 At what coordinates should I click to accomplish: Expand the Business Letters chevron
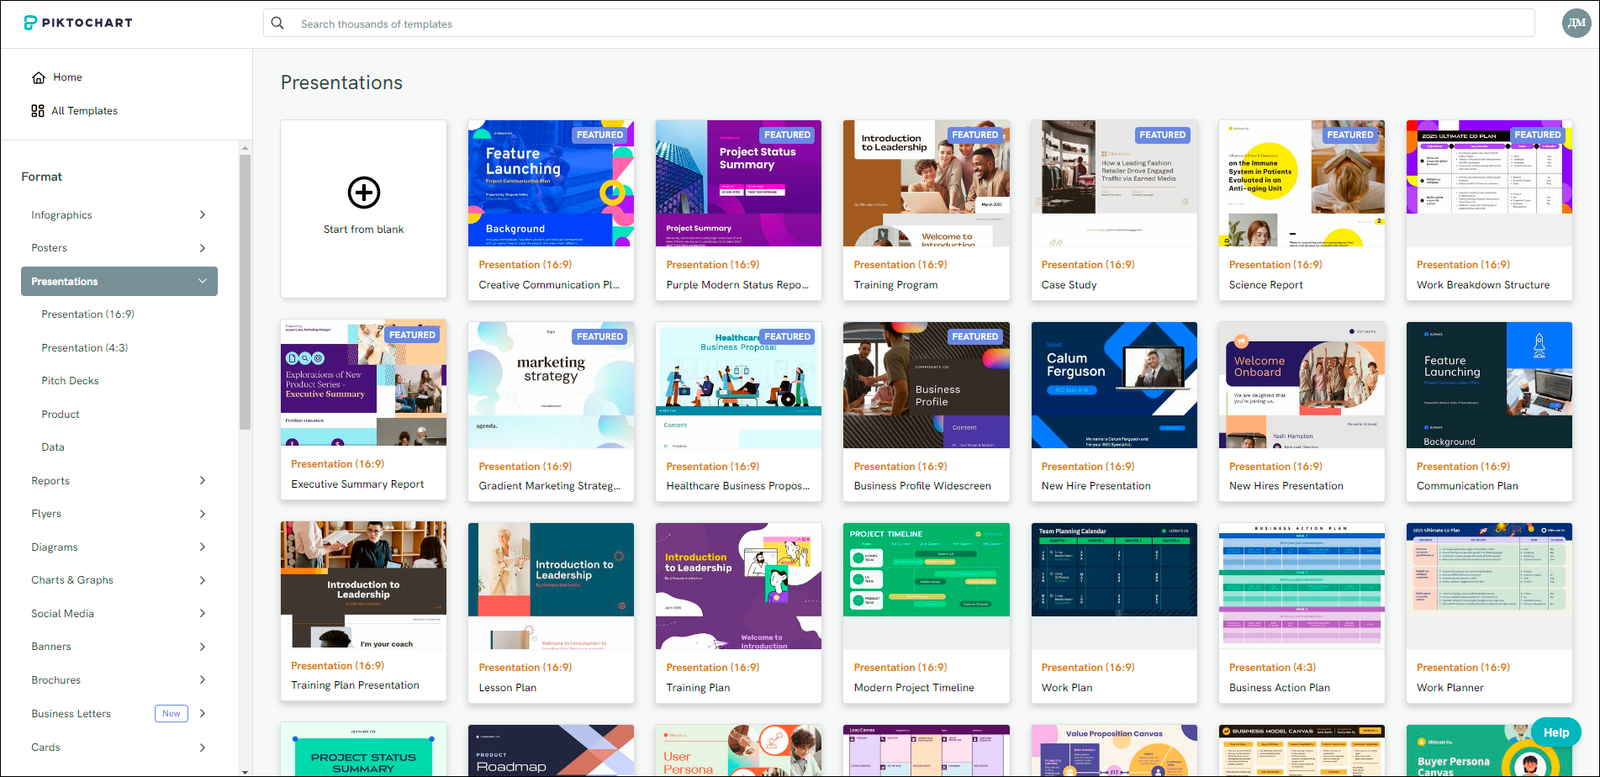click(x=202, y=713)
